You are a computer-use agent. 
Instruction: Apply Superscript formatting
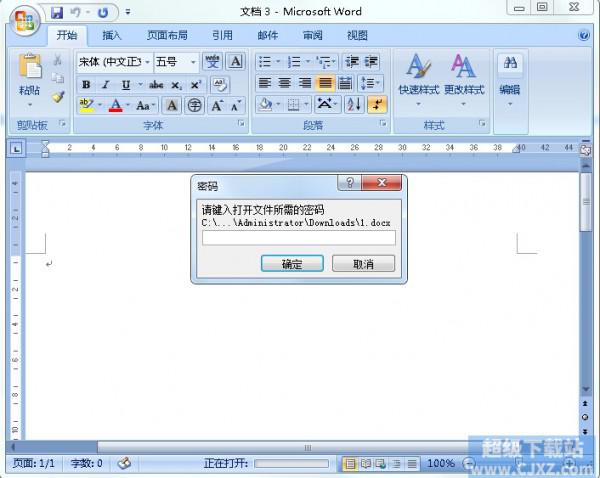[x=196, y=85]
